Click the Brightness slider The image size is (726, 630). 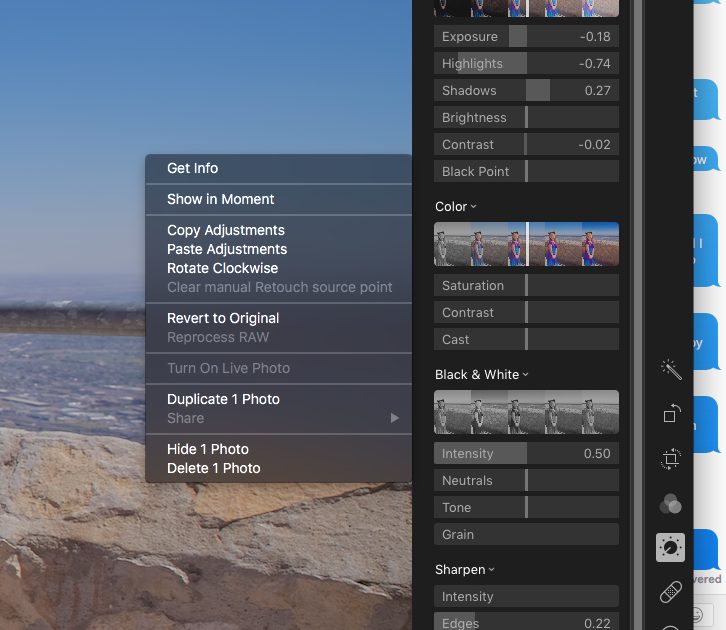click(x=526, y=117)
